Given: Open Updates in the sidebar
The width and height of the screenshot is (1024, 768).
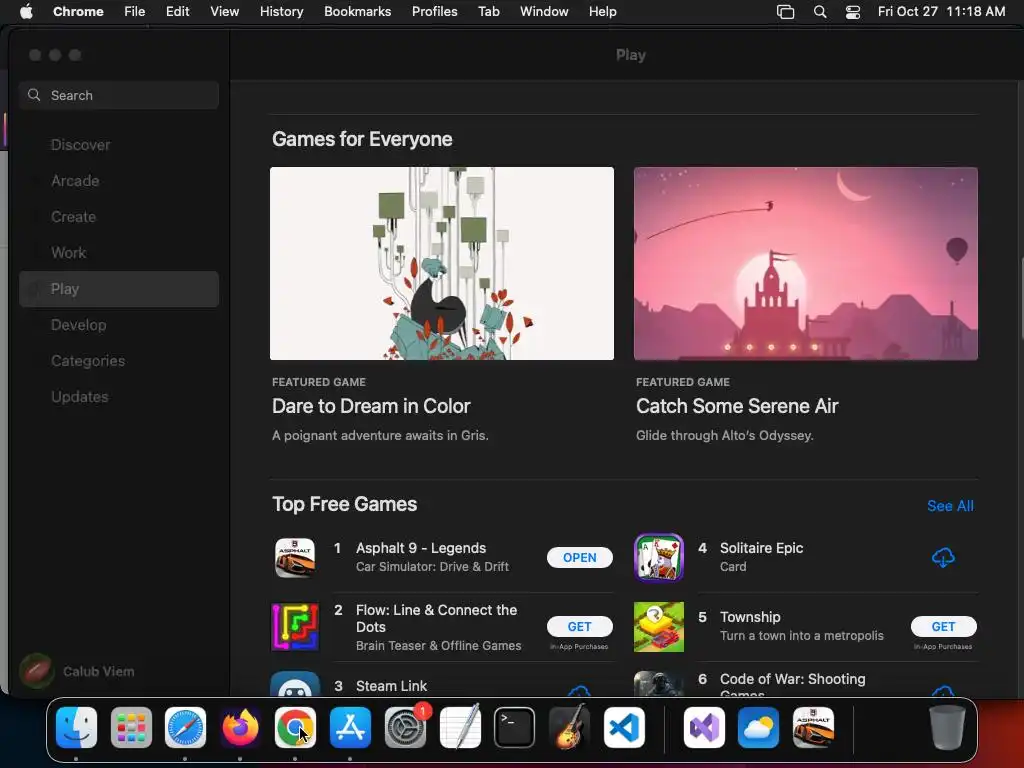Looking at the screenshot, I should click(x=119, y=396).
